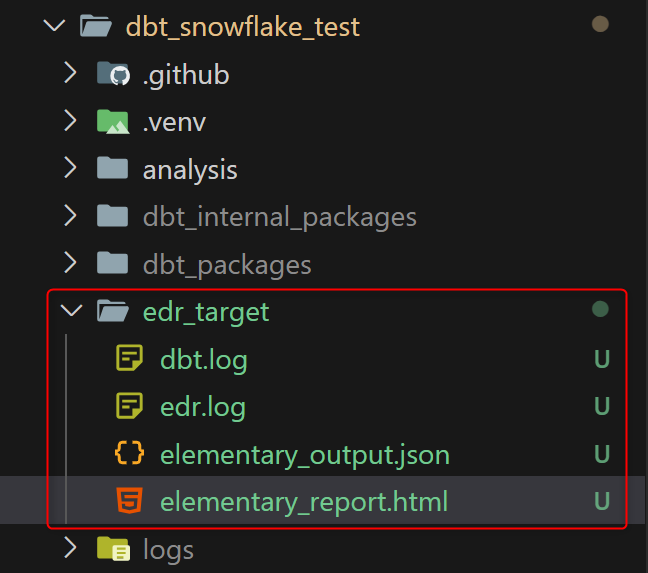The image size is (648, 573).
Task: Select the logs folder label
Action: pos(168,551)
